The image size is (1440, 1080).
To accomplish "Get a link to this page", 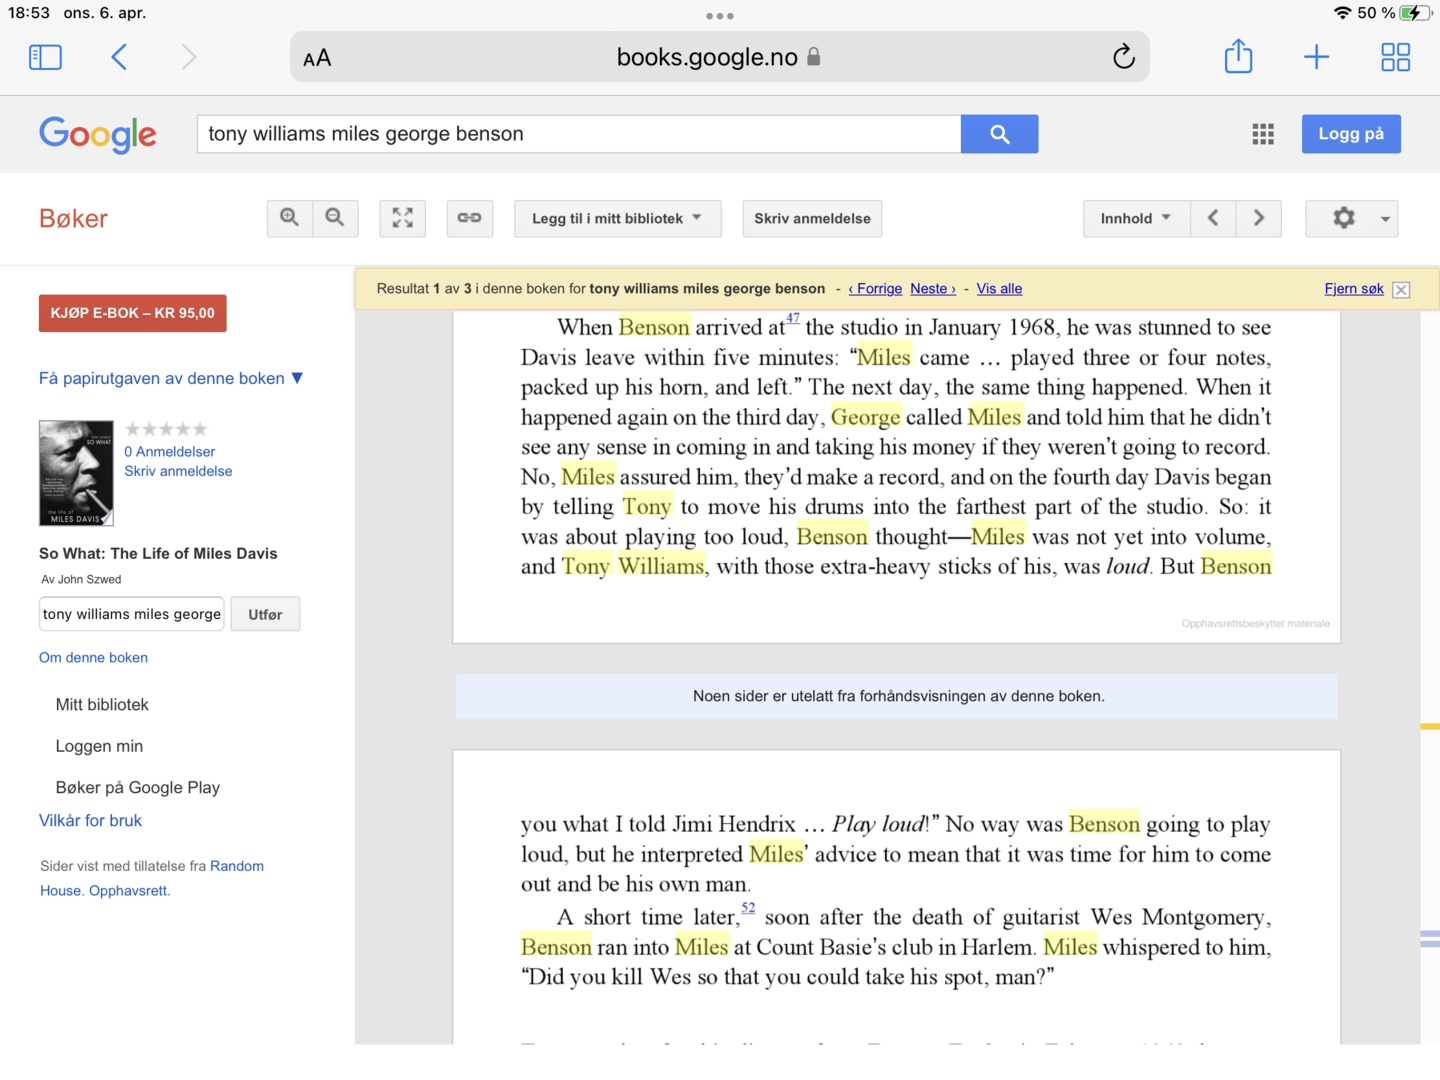I will [470, 218].
